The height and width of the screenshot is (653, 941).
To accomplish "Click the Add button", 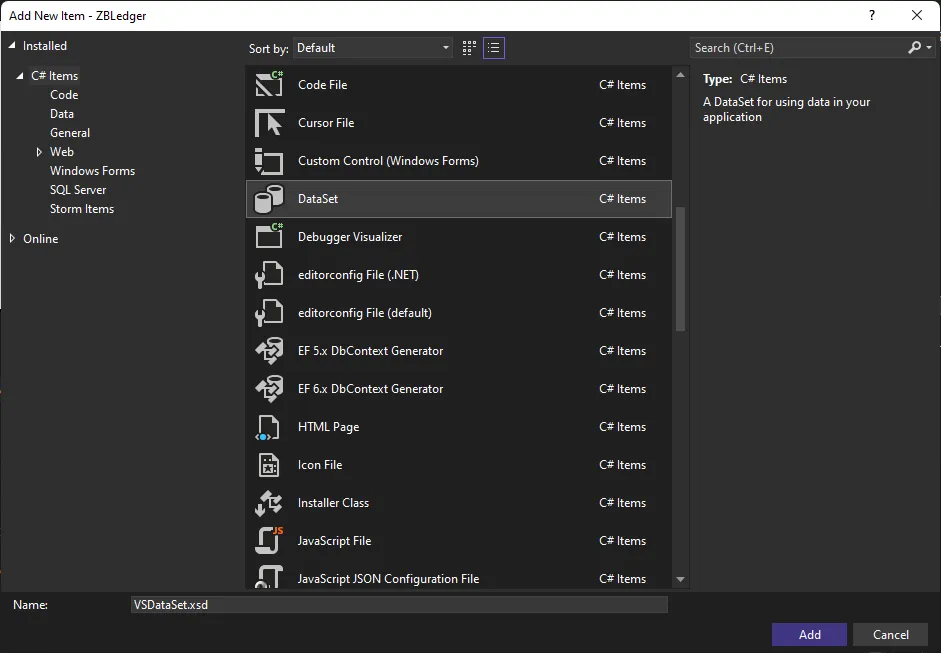I will [809, 634].
